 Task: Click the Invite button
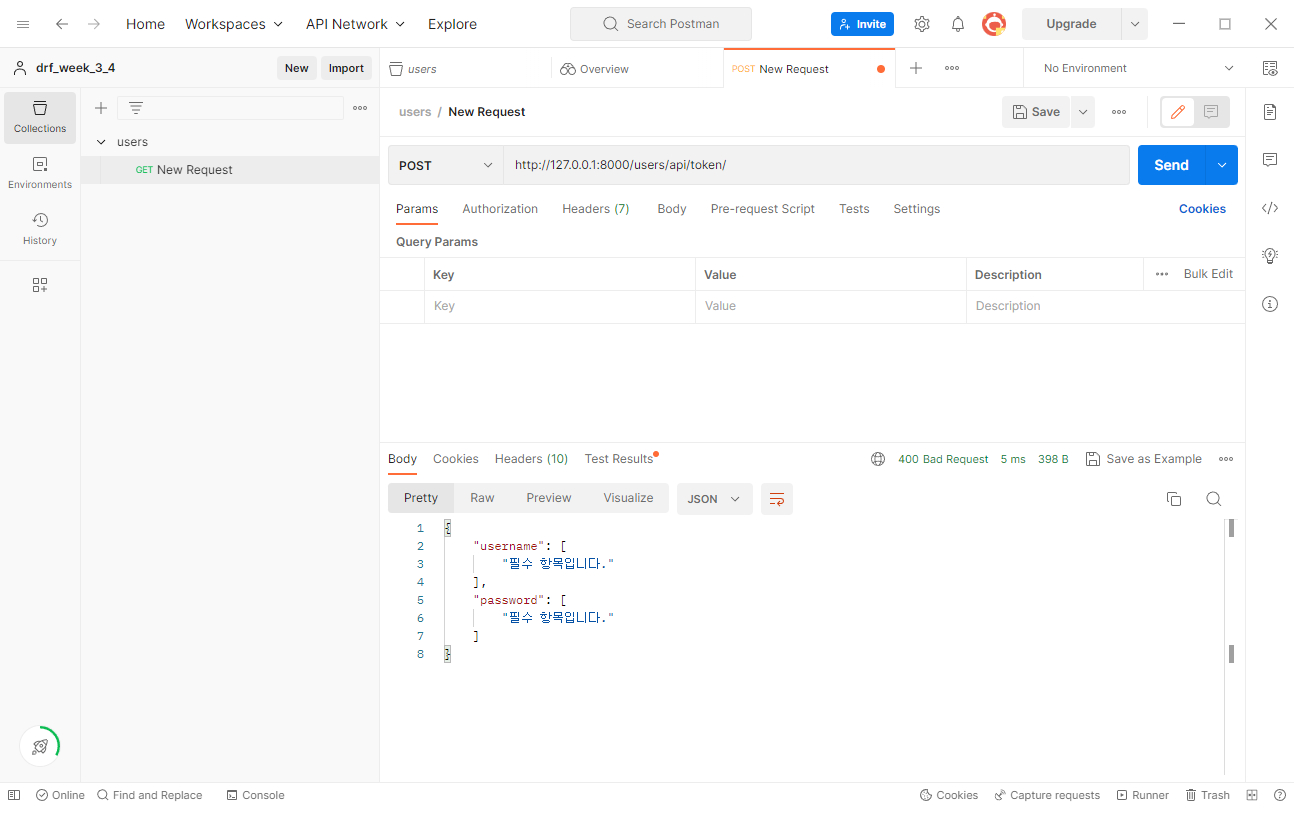click(x=862, y=24)
